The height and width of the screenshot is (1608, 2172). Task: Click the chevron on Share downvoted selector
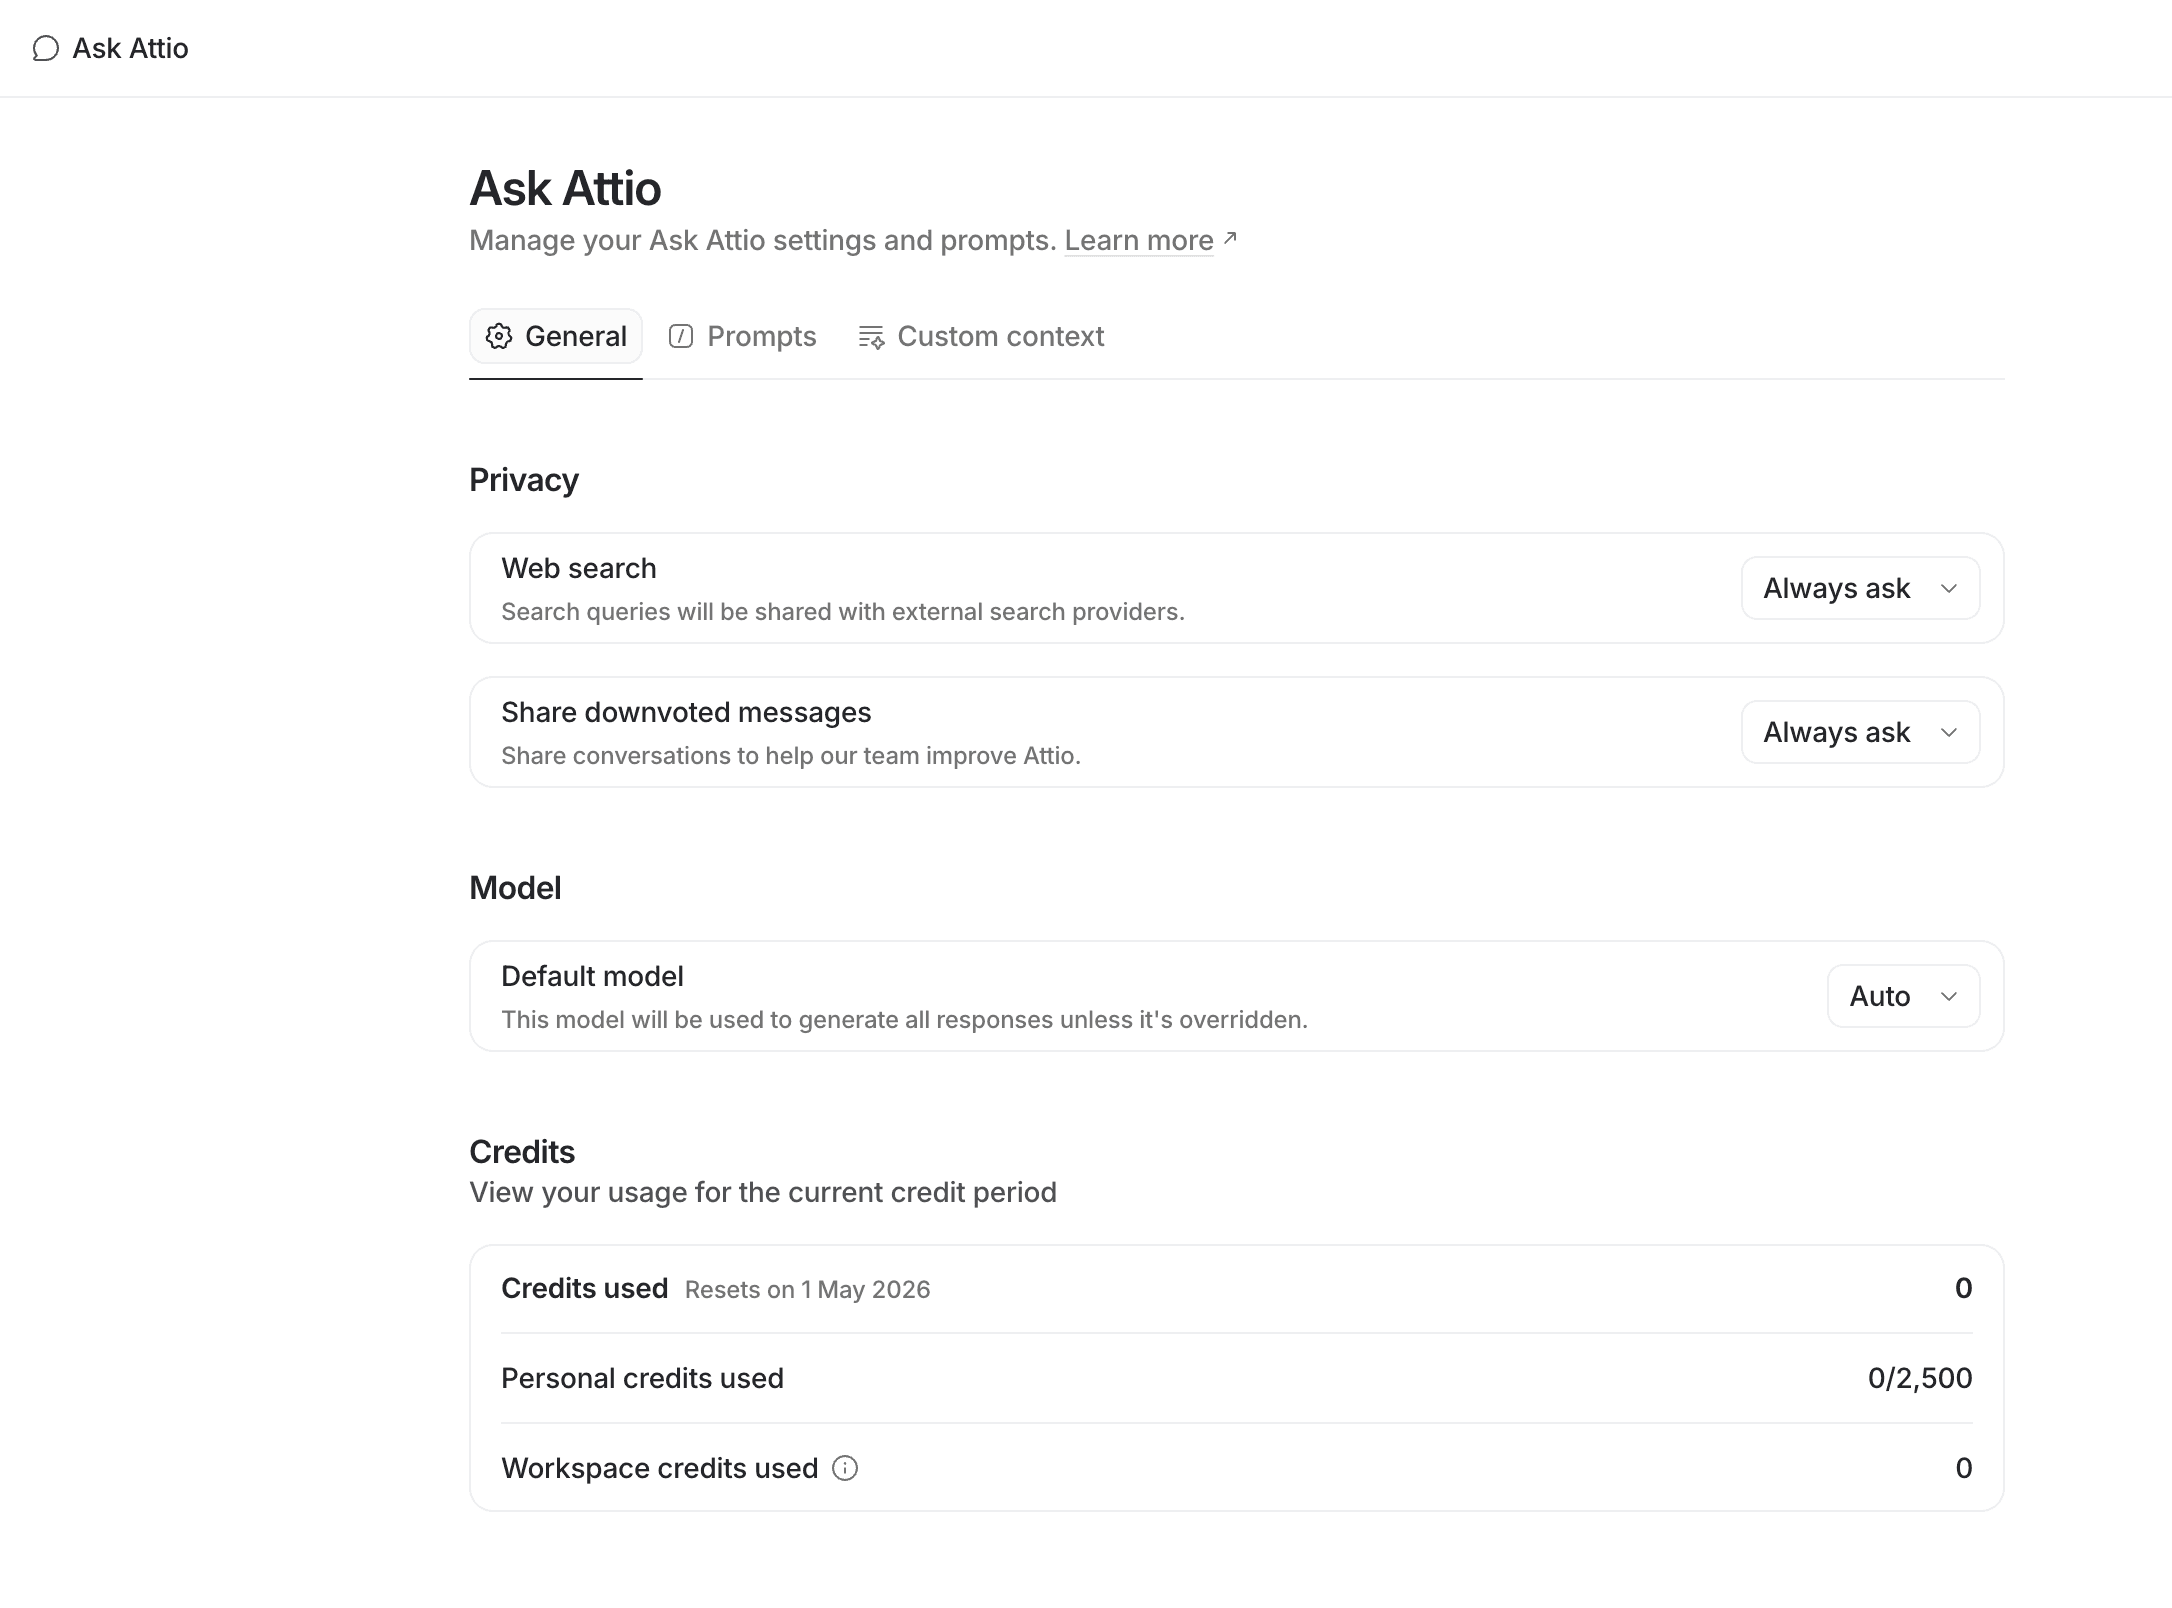pyautogui.click(x=1948, y=732)
